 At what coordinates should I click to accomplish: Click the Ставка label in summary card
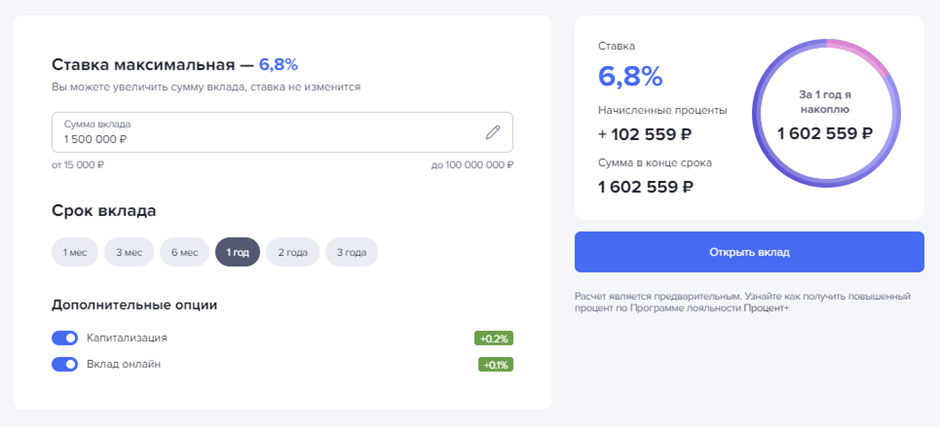click(616, 46)
